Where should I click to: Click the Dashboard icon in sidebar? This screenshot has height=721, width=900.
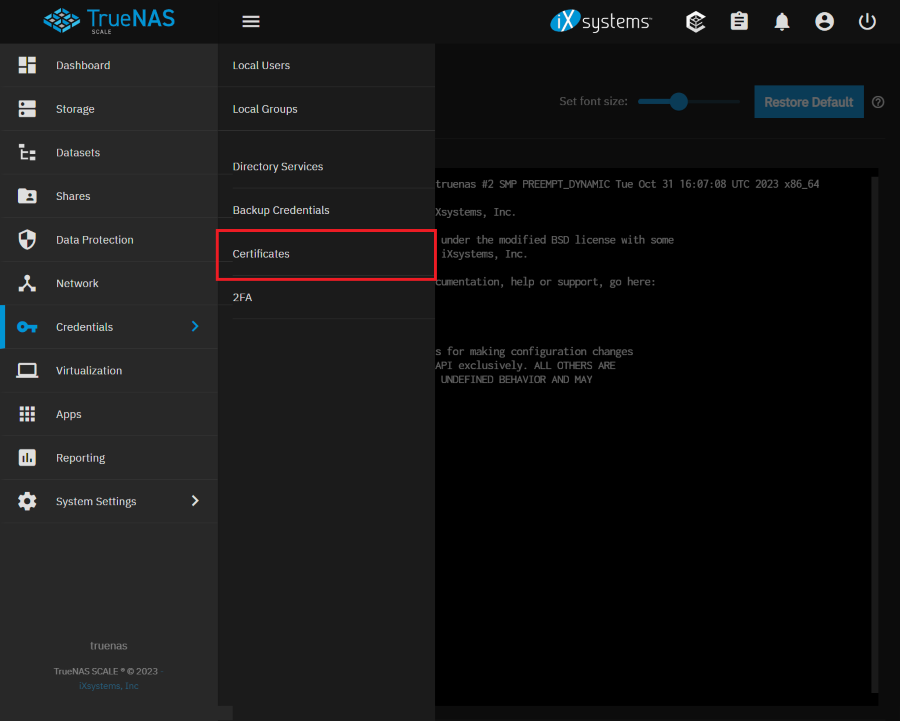27,65
